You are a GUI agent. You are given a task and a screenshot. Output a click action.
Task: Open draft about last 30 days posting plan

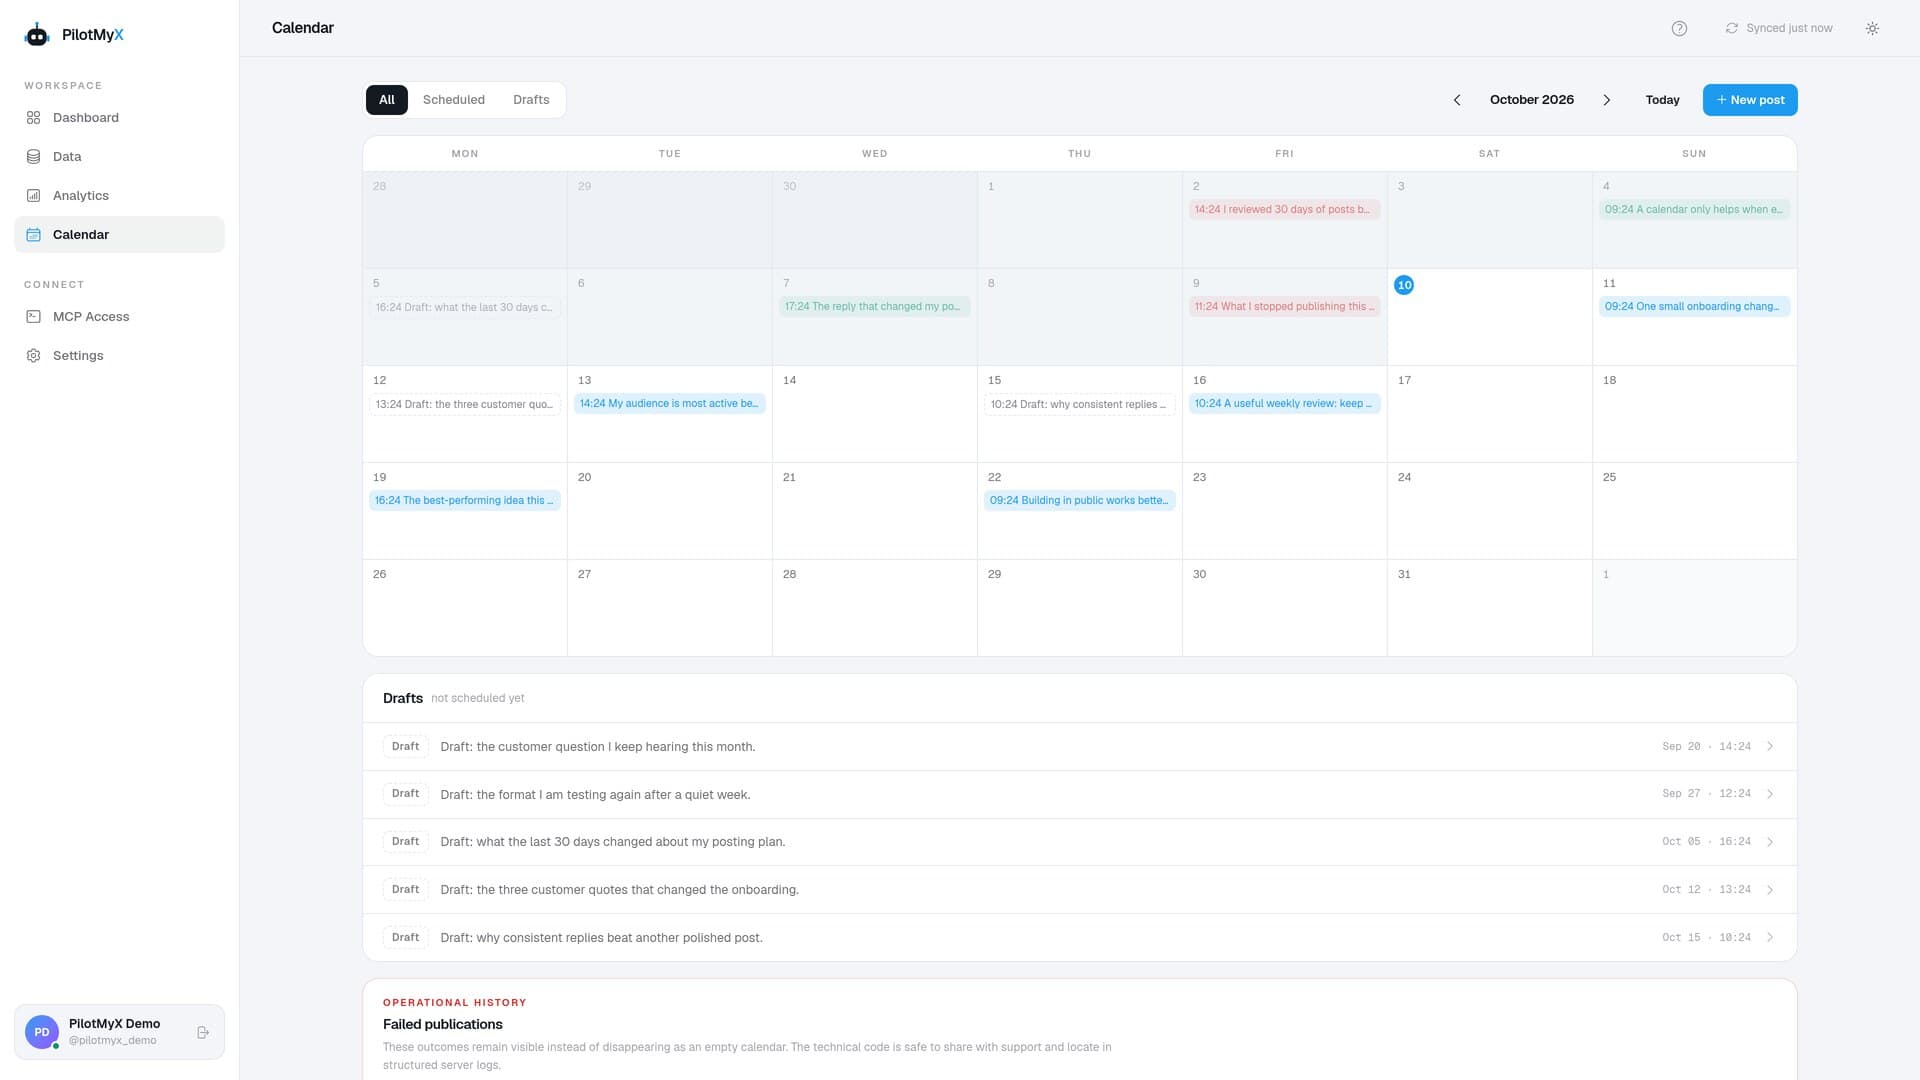[x=1079, y=842]
